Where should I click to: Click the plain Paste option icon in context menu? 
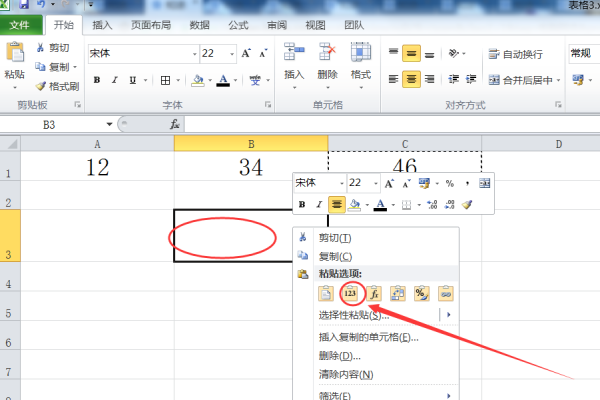[326, 294]
